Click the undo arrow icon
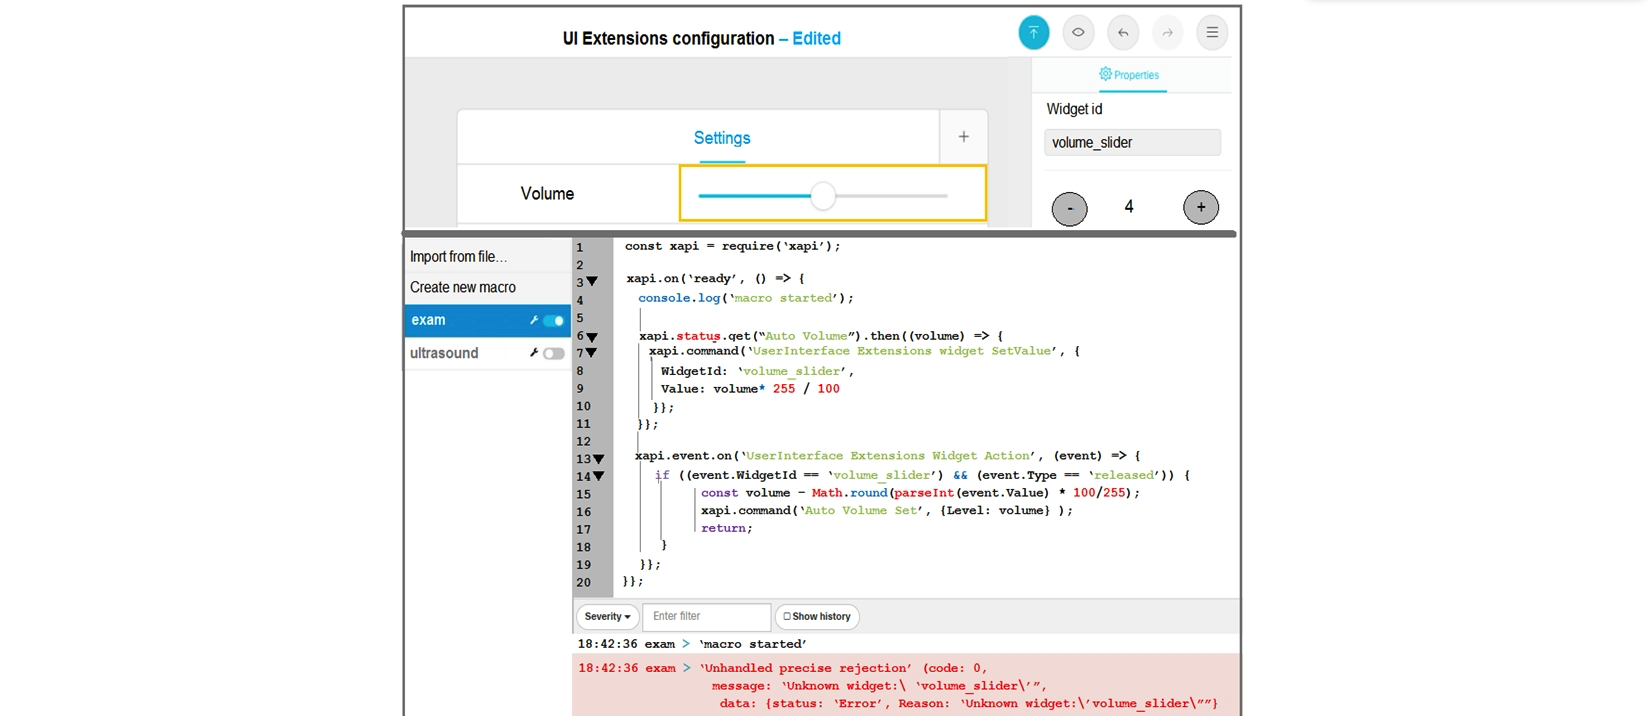The height and width of the screenshot is (716, 1649). point(1123,32)
